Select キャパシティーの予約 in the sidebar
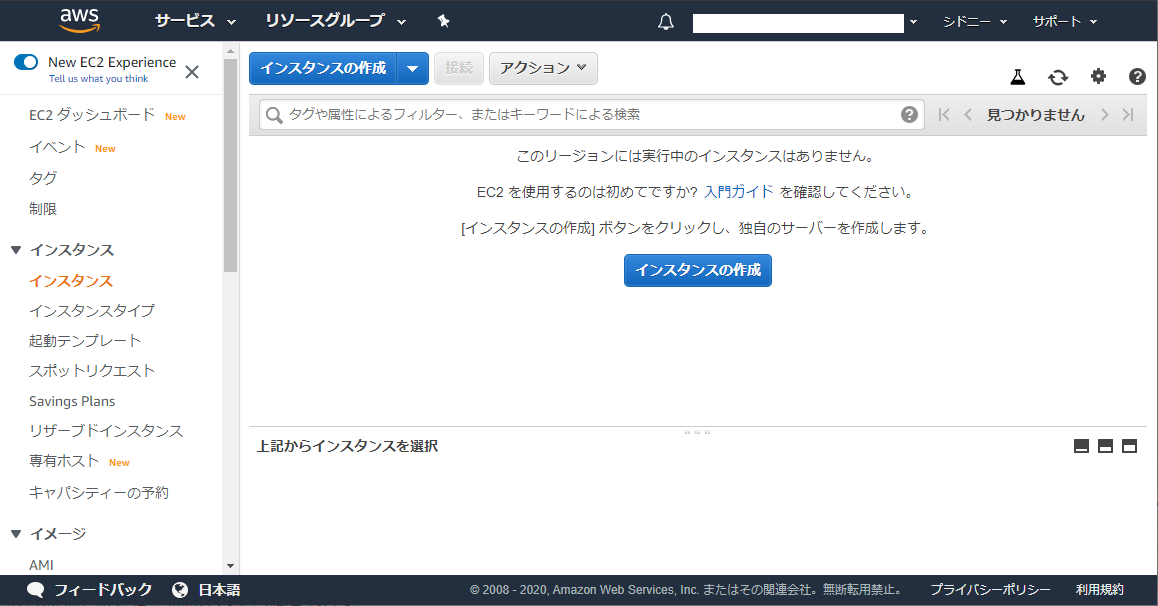 (x=99, y=492)
